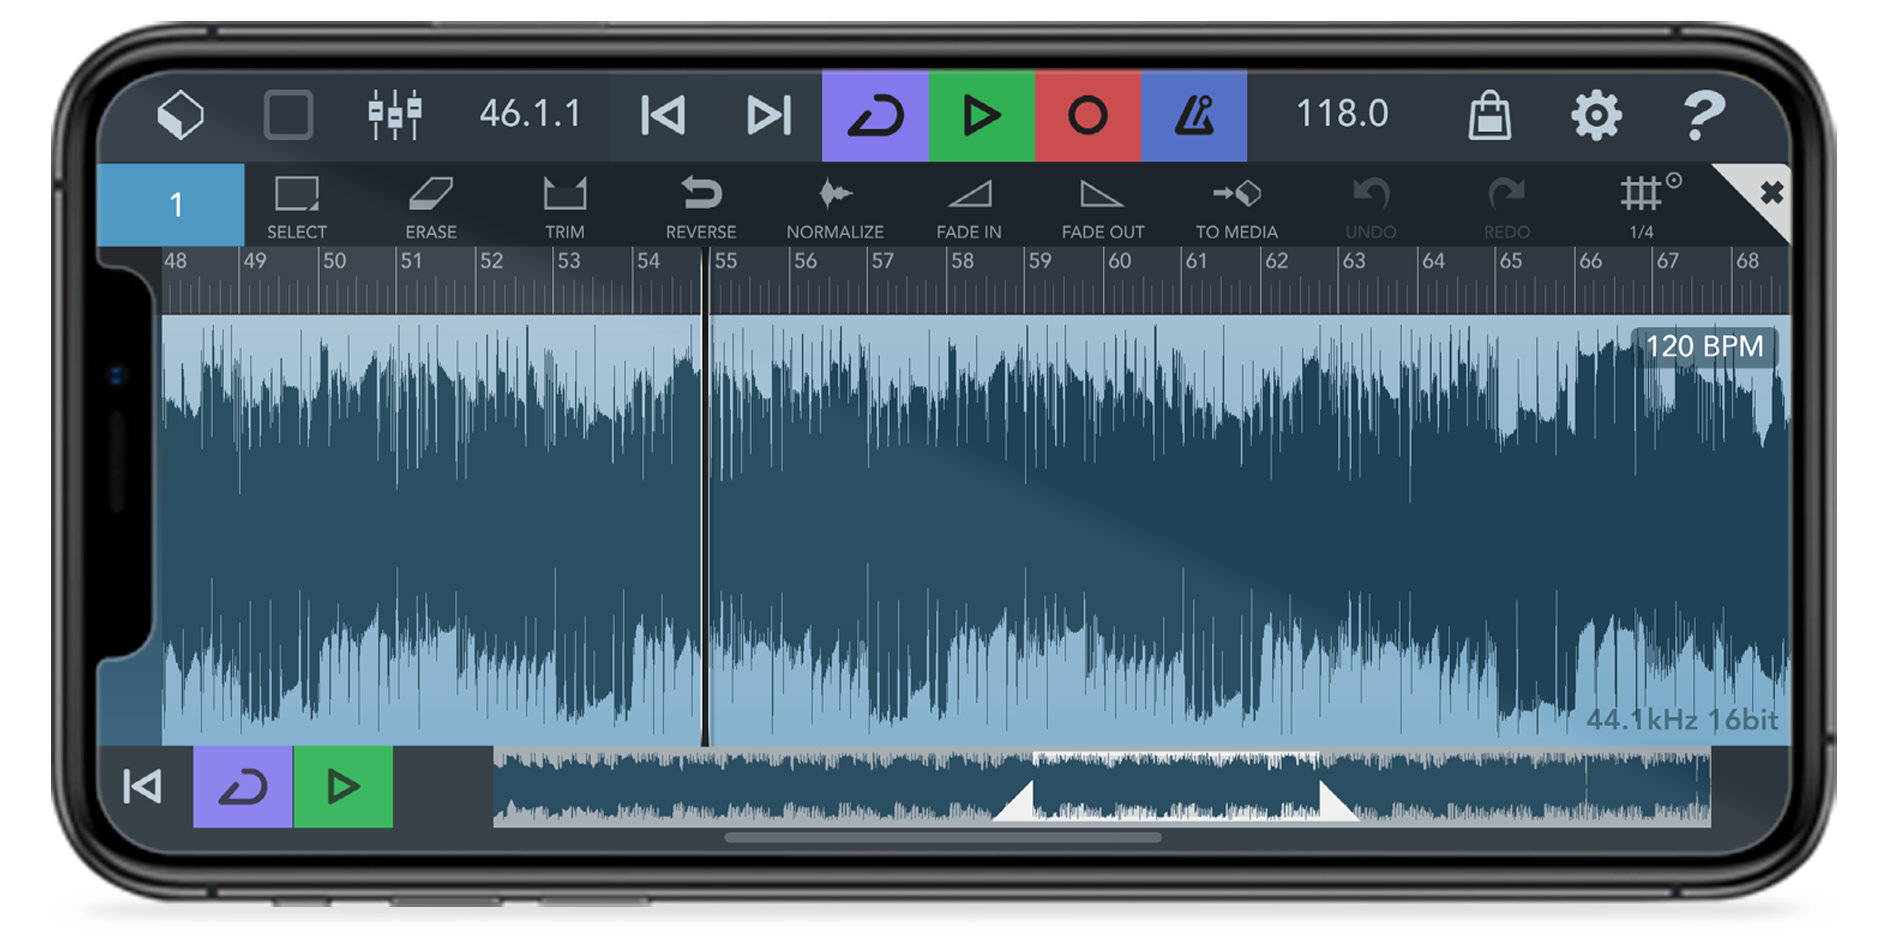Image resolution: width=1878 pixels, height=937 pixels.
Task: Arm recording with the record button
Action: pyautogui.click(x=1088, y=114)
